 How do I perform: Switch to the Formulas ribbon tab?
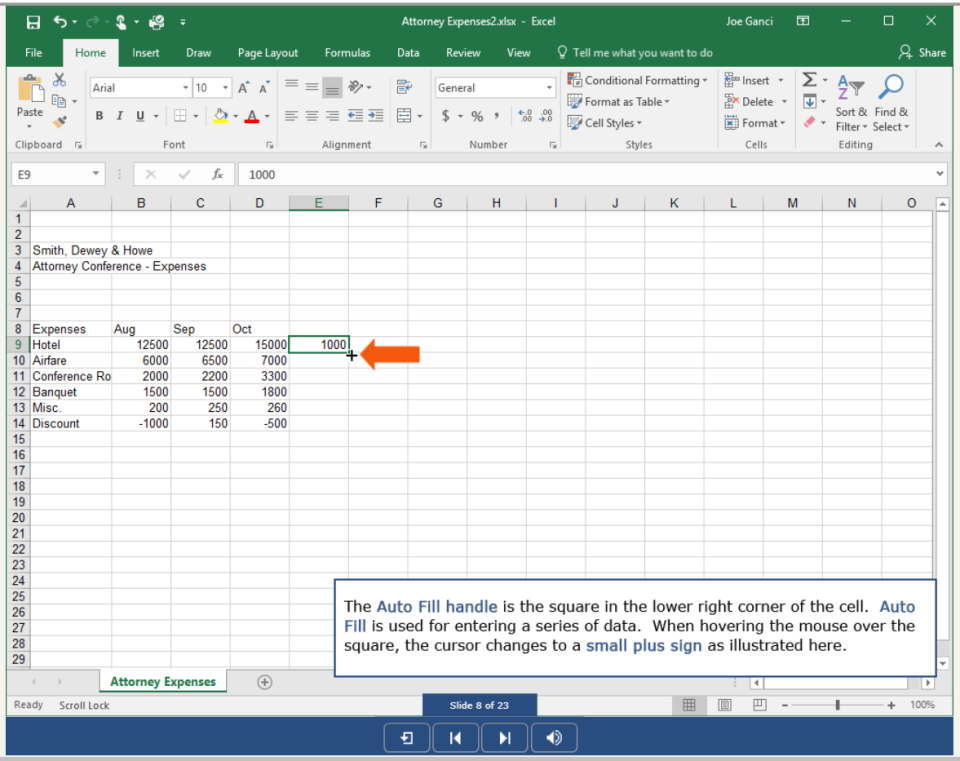pyautogui.click(x=347, y=53)
